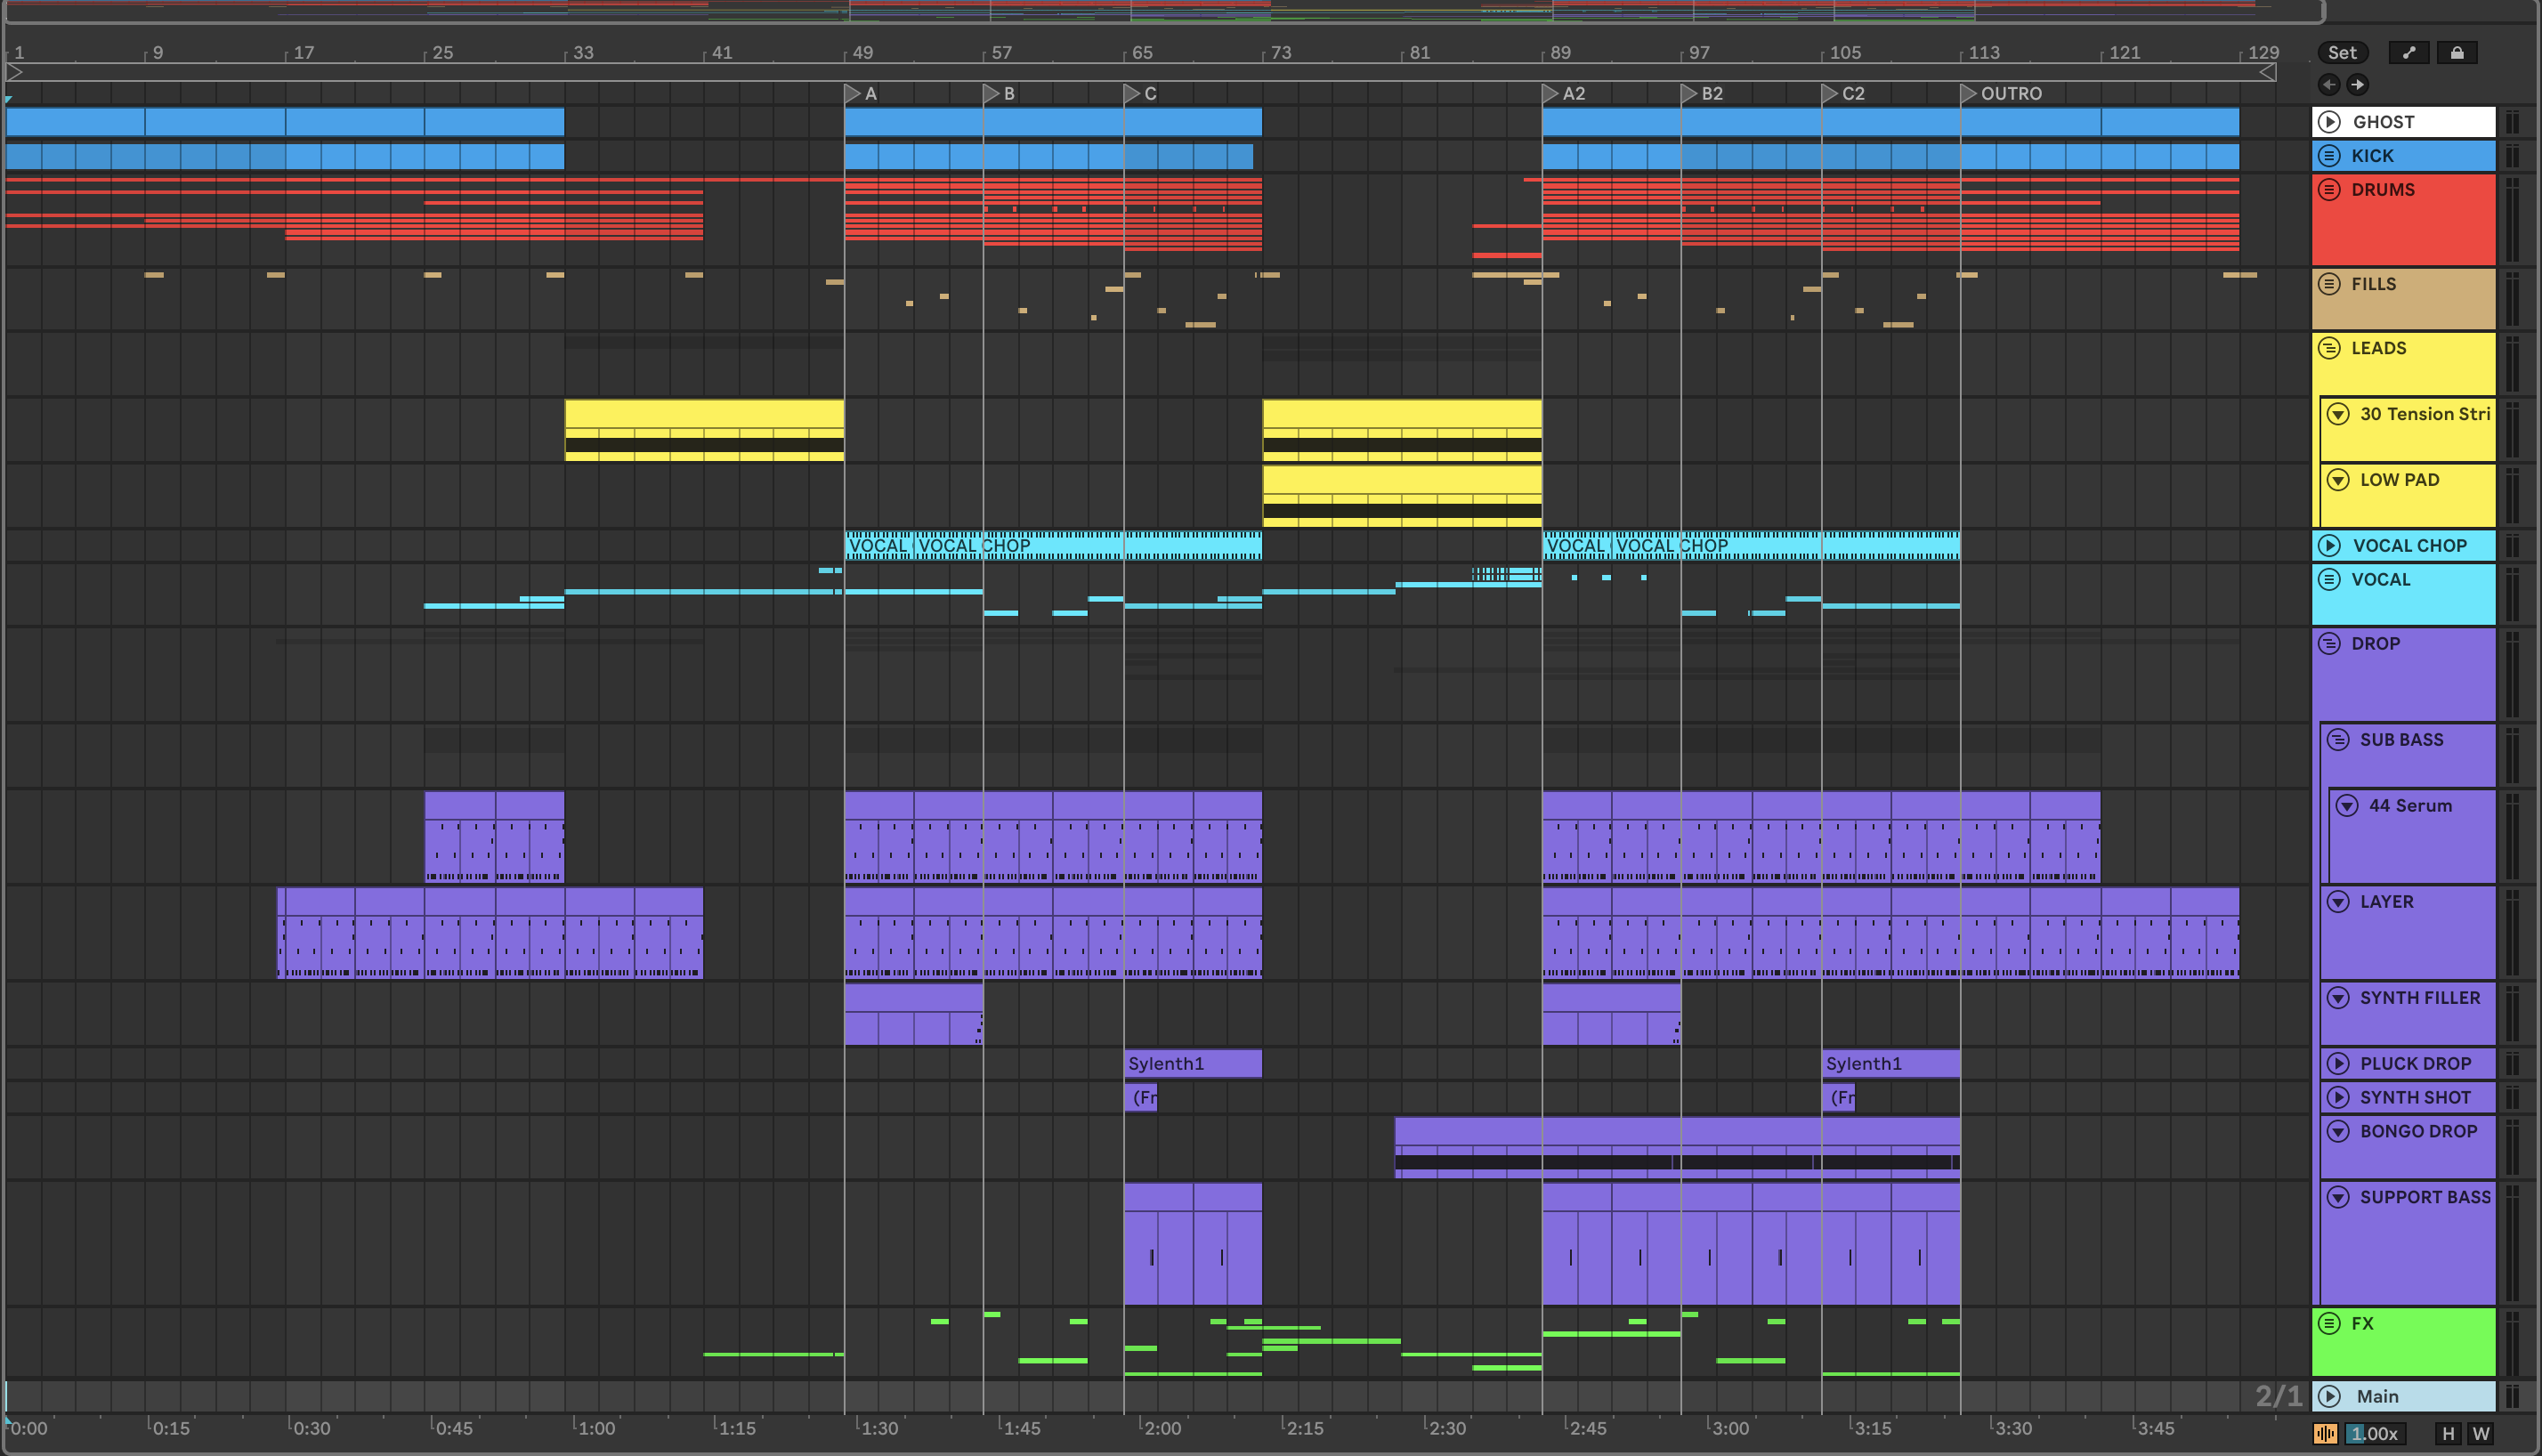Select the GHOST track name header

tap(2404, 122)
